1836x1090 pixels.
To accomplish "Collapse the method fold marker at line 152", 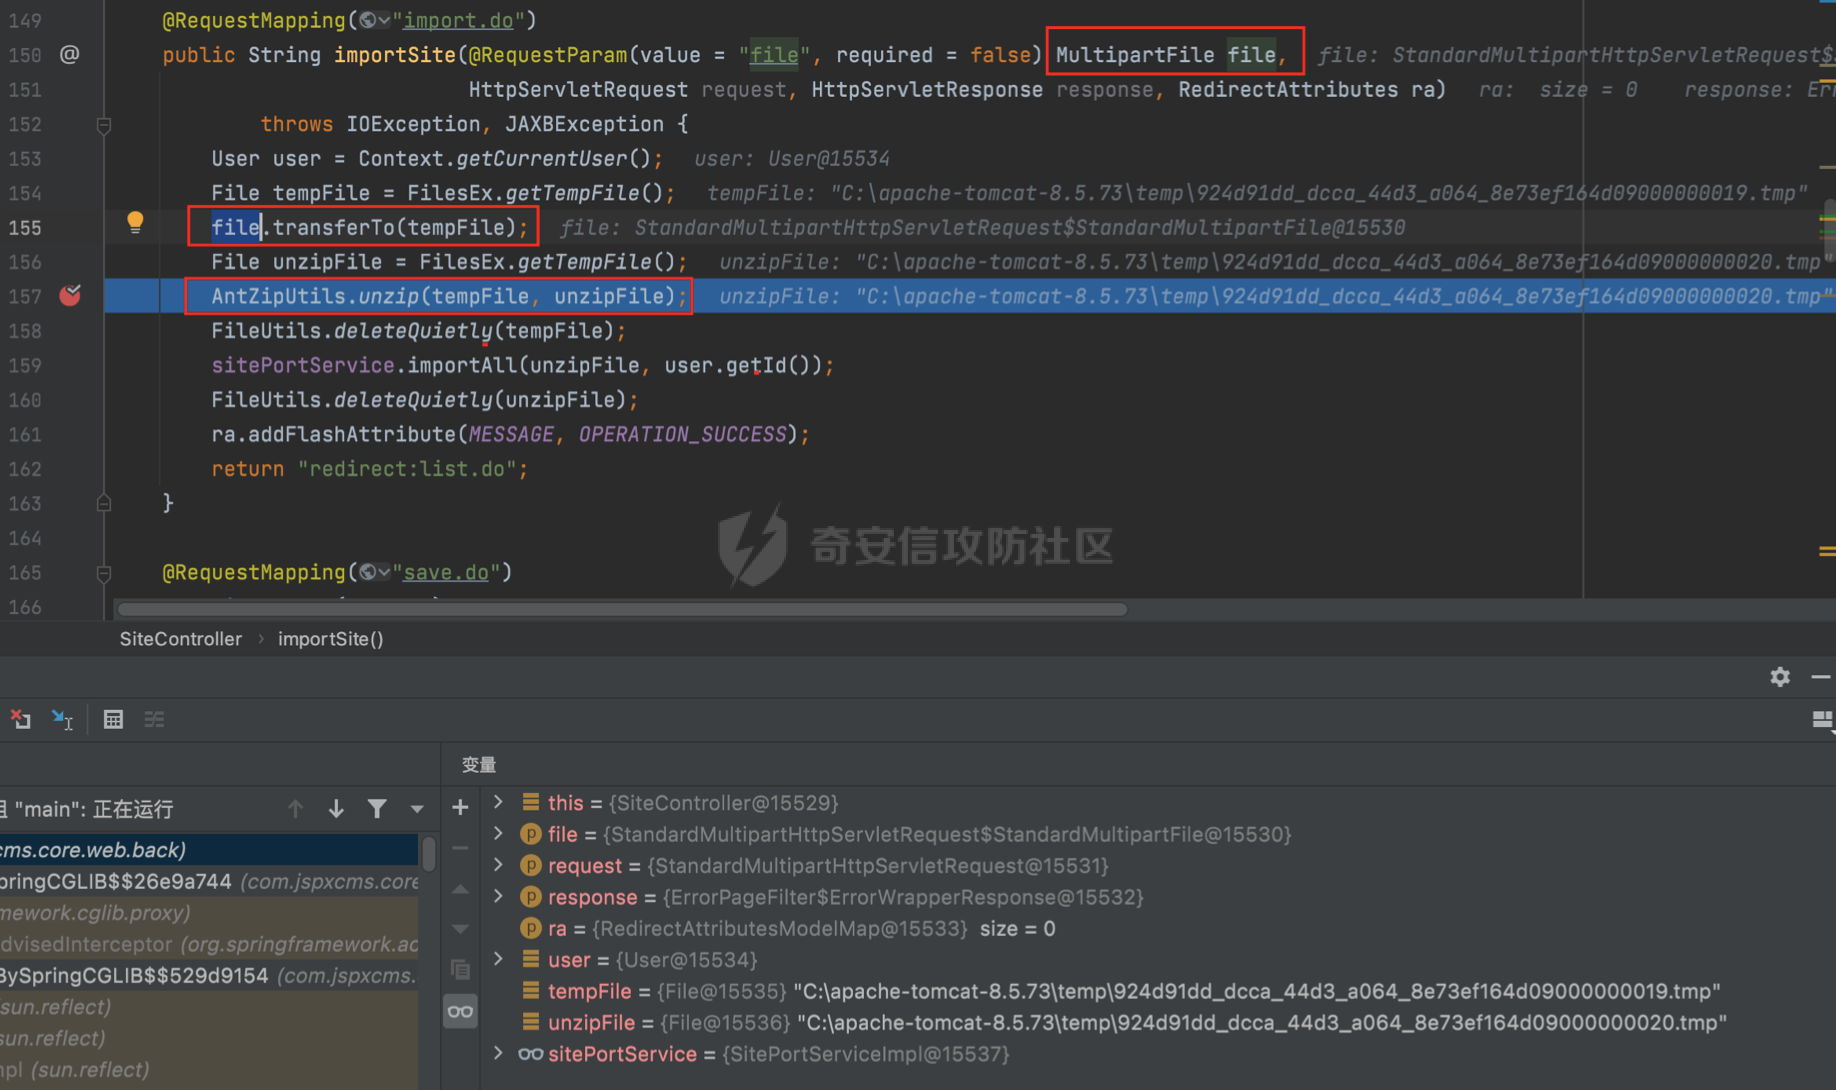I will [103, 125].
